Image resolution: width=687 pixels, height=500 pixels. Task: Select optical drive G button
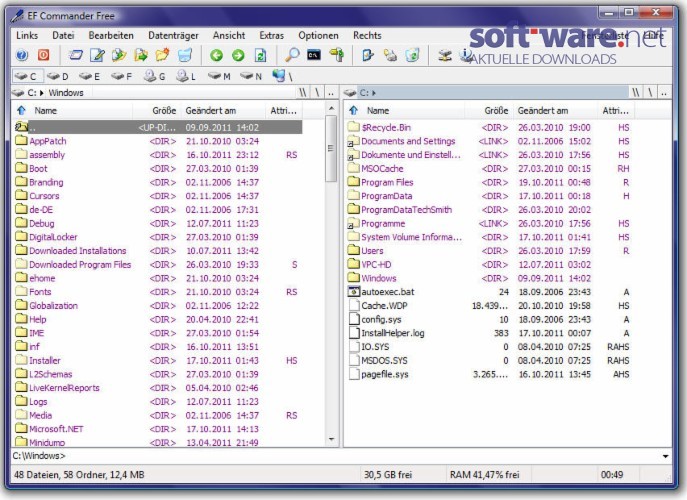(155, 77)
